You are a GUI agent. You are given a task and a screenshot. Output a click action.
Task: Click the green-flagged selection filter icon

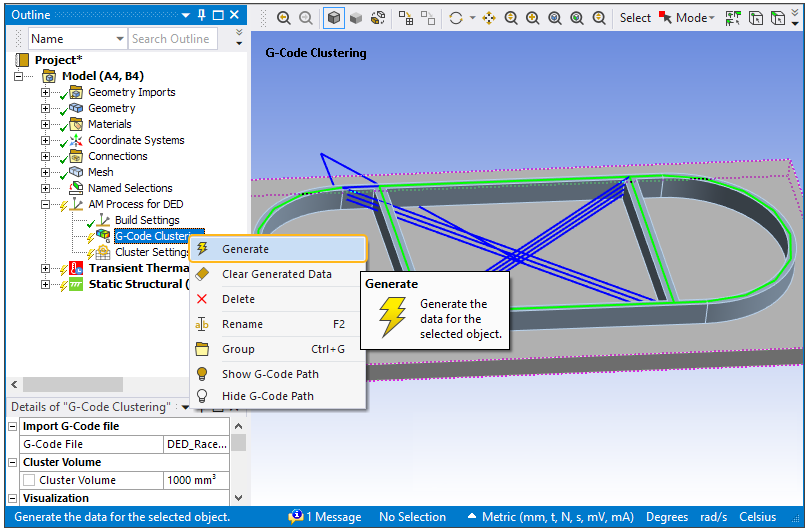(733, 18)
